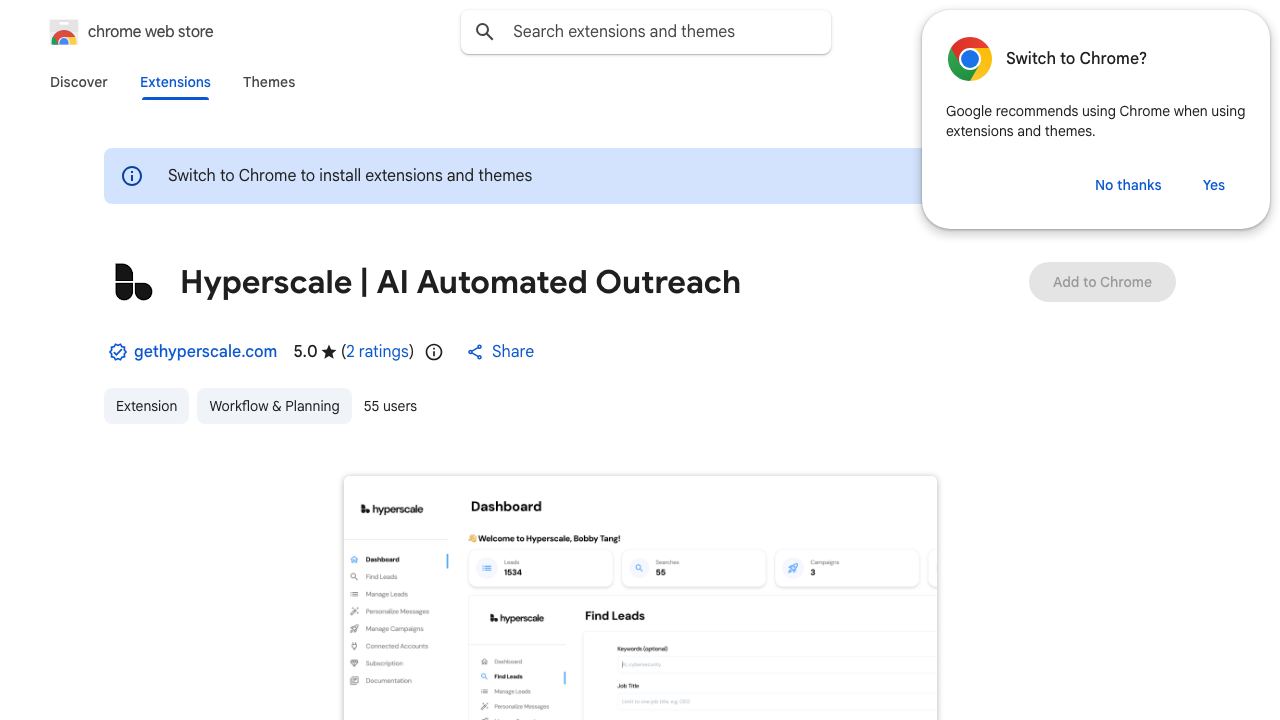Open the 2 ratings link
The width and height of the screenshot is (1280, 720).
click(378, 352)
